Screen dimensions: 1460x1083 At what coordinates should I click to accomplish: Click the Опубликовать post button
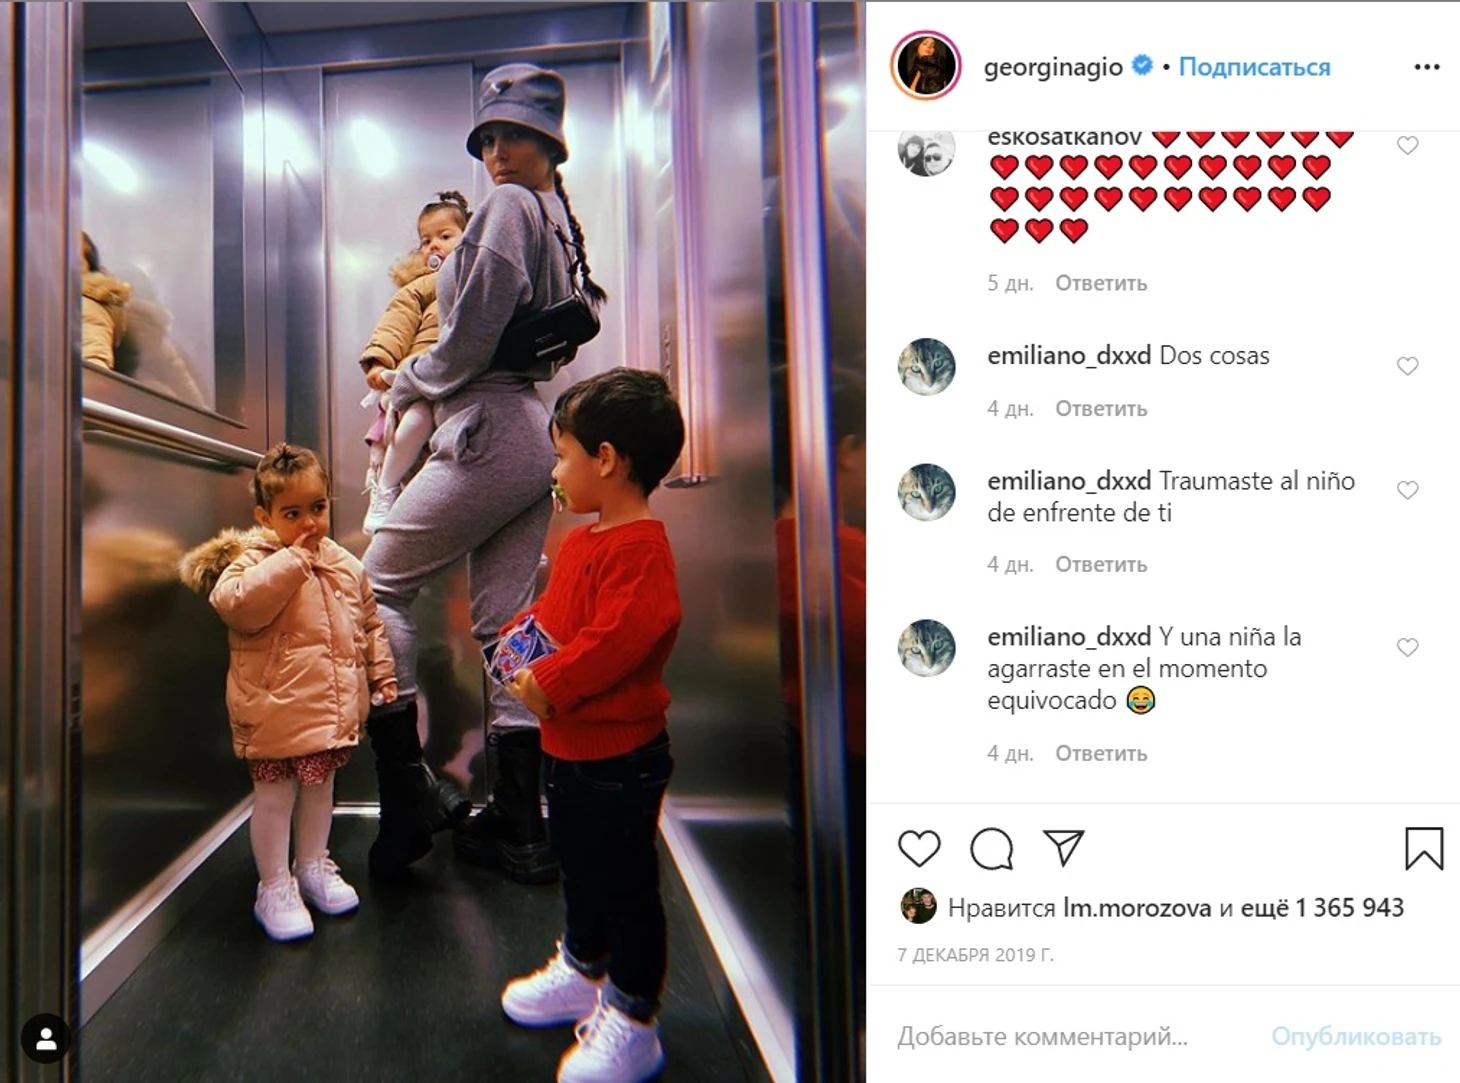click(x=1356, y=1036)
